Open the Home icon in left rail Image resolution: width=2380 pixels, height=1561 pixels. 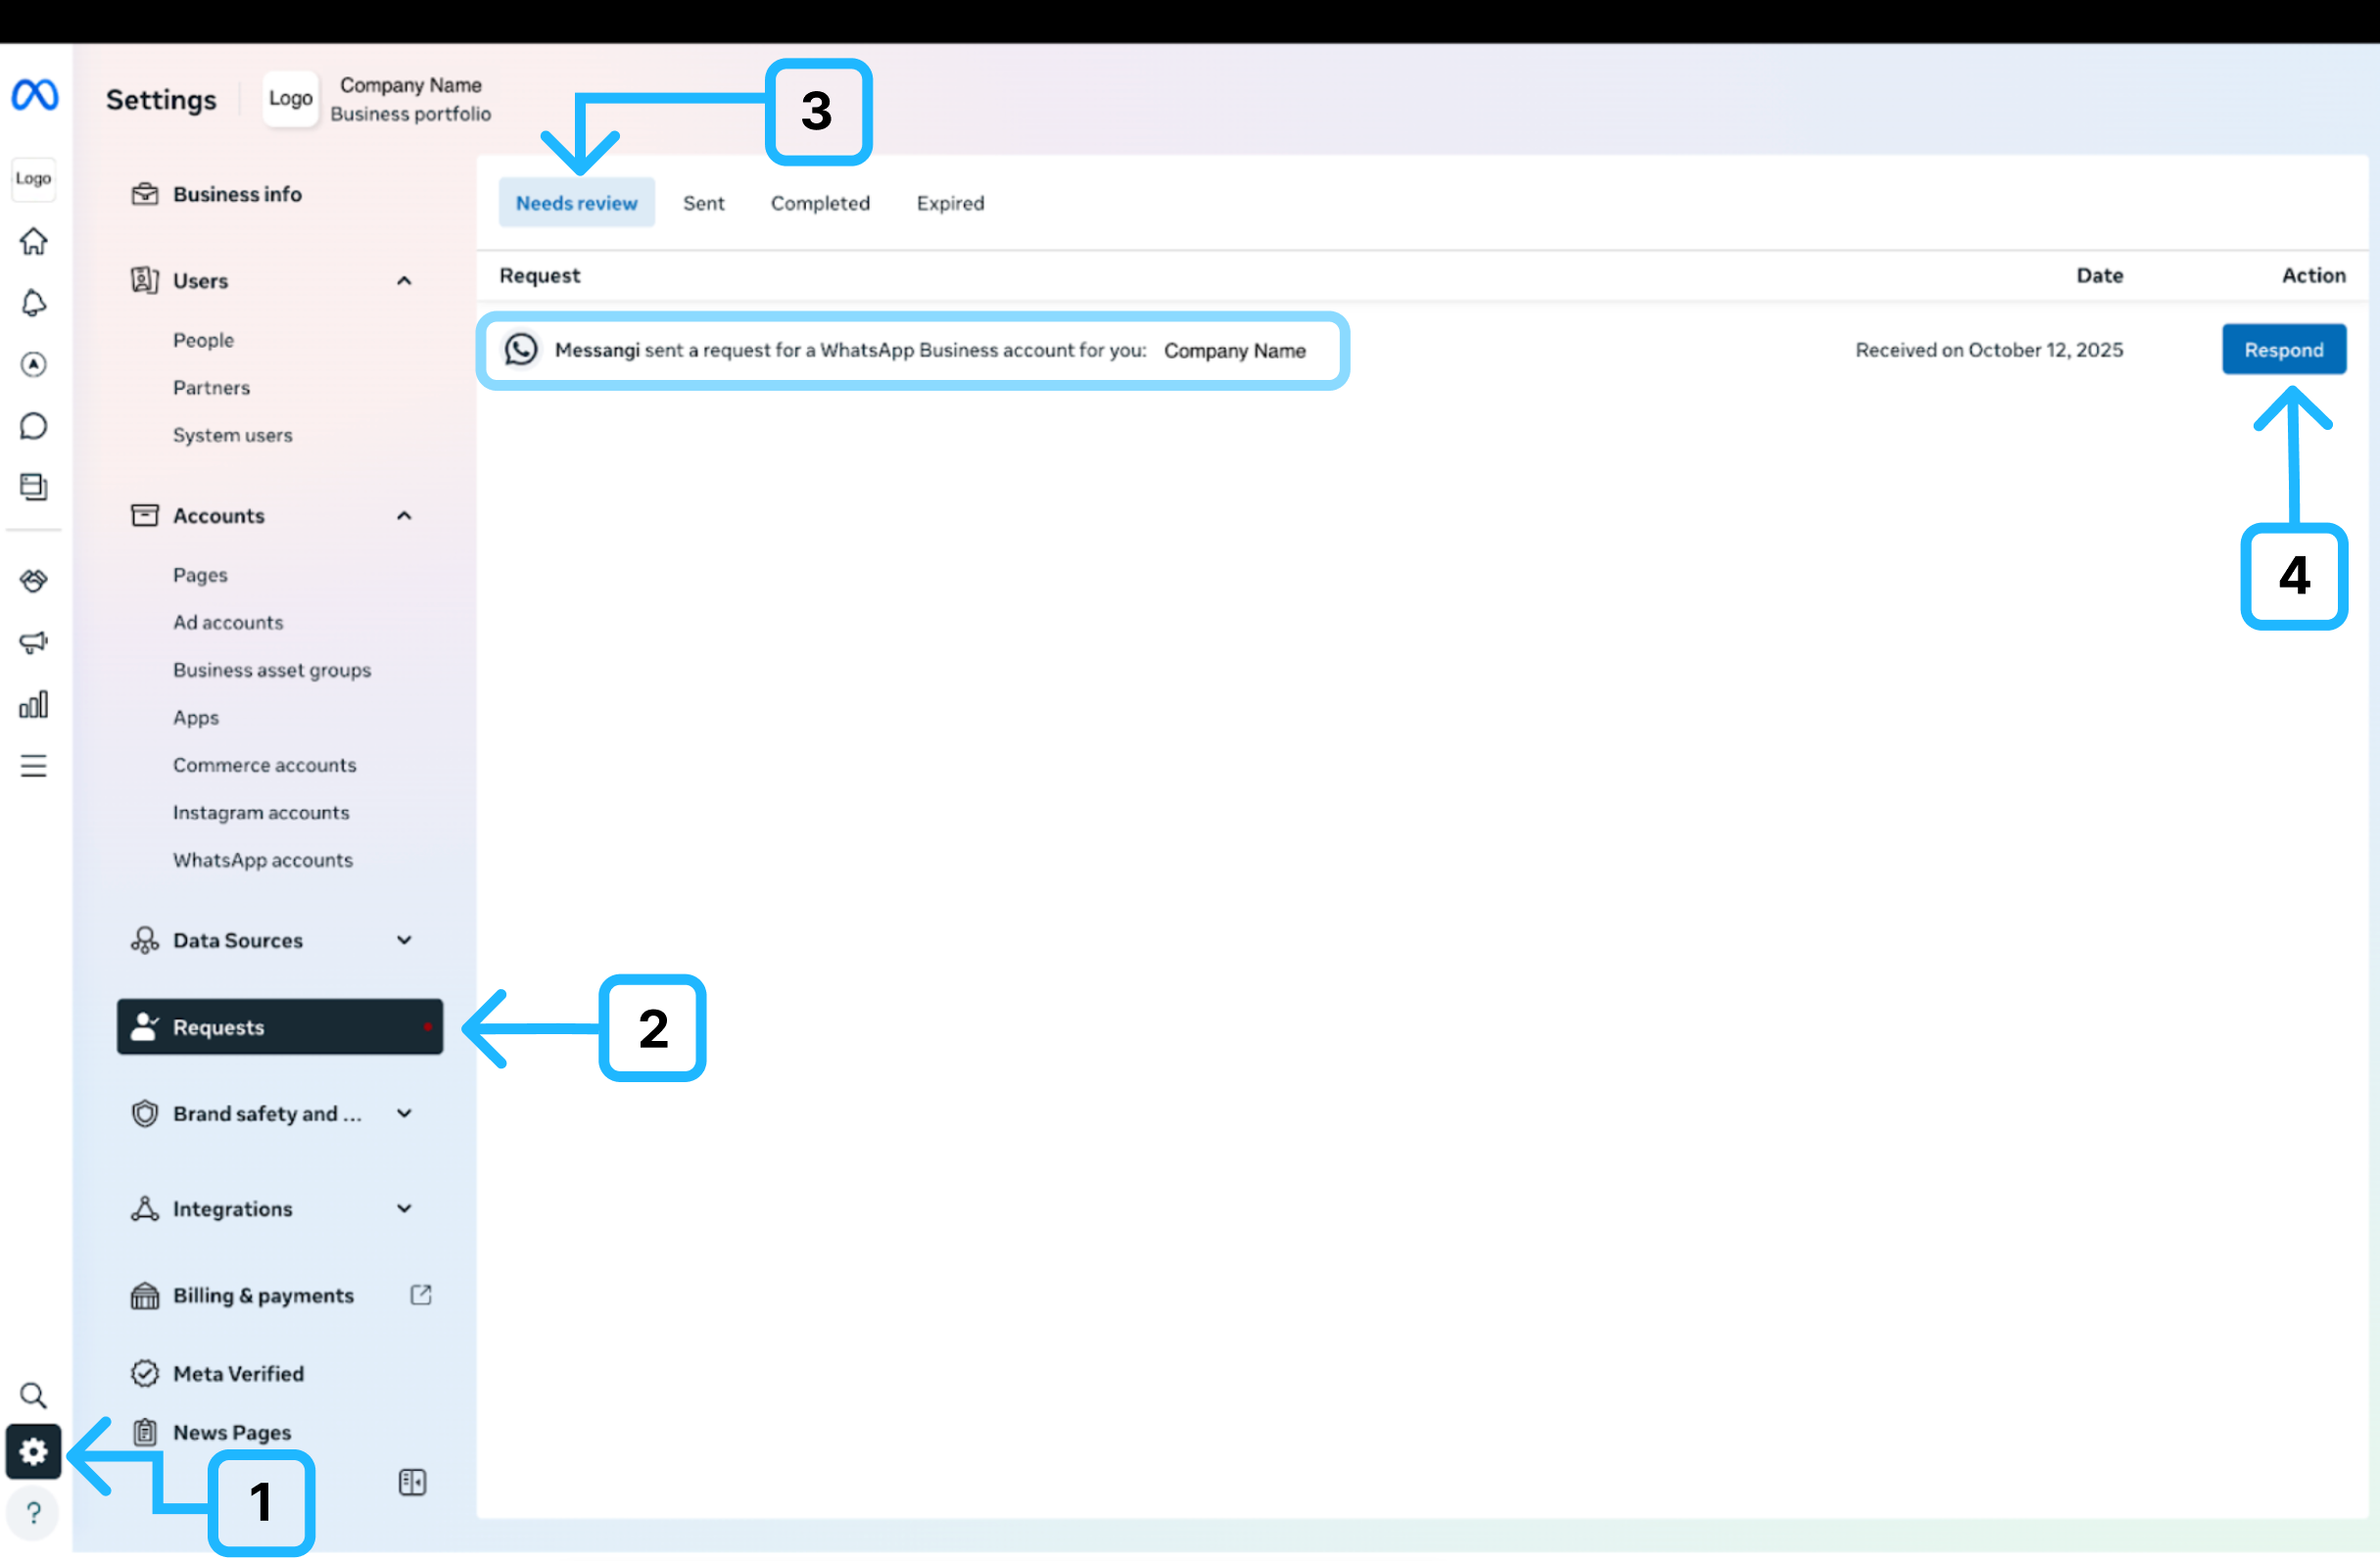[34, 241]
